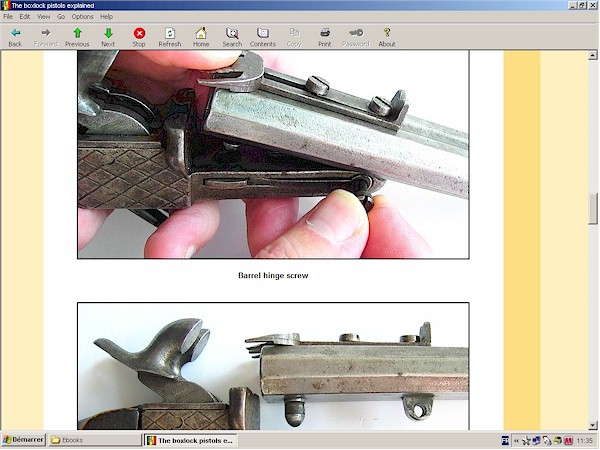Screen dimensions: 600x450
Task: Click the FR language indicator
Action: pyautogui.click(x=505, y=441)
